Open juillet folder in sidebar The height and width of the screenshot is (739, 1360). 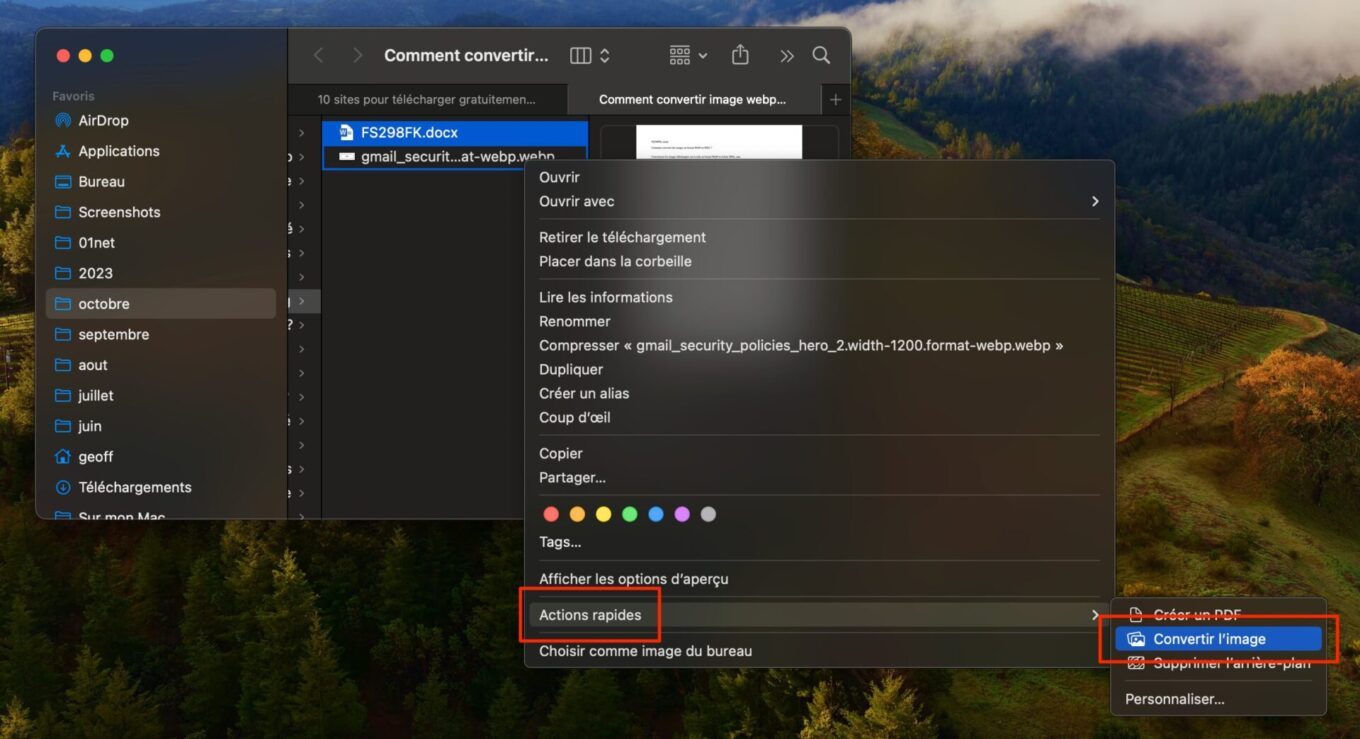pos(96,396)
